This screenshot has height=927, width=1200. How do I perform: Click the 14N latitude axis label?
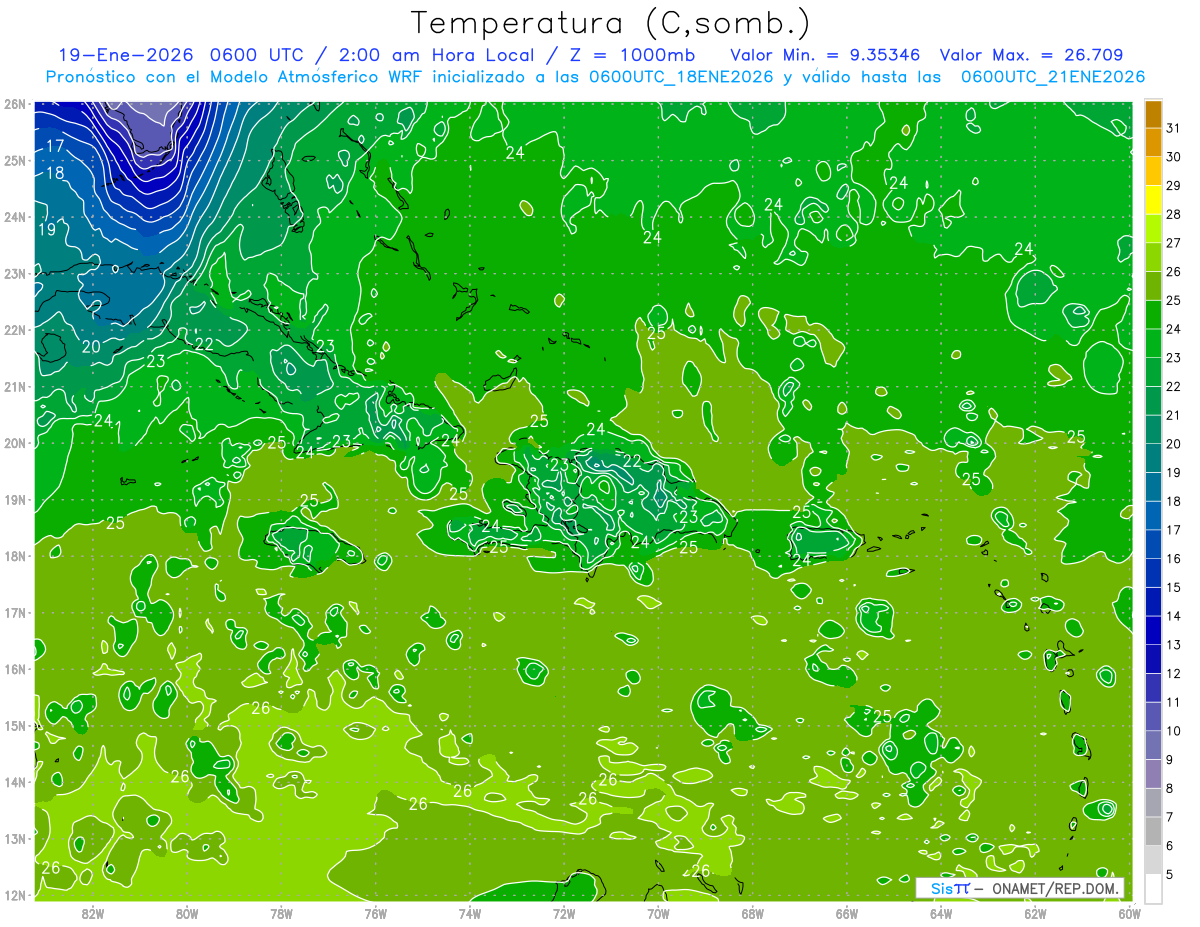coord(14,782)
